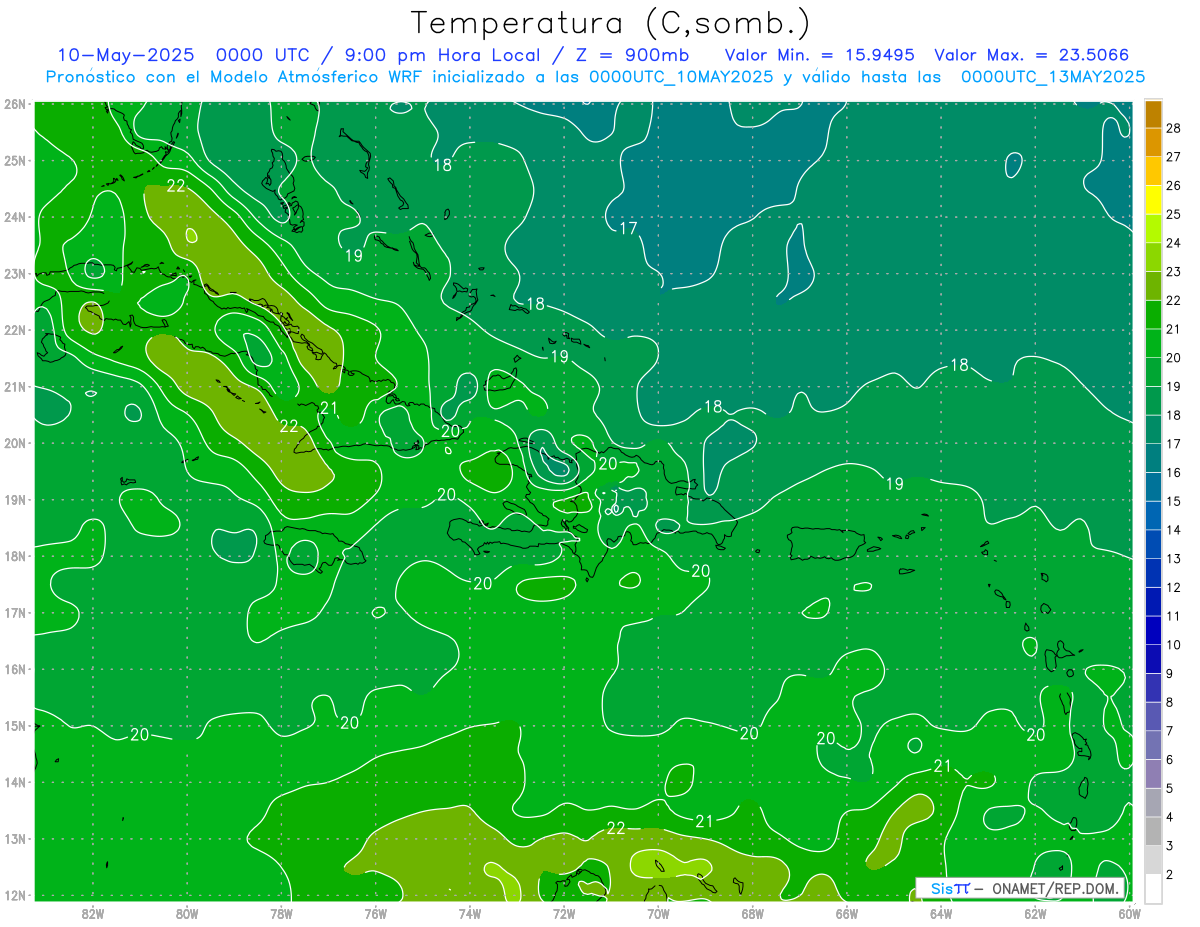Click the brown swatch above the 28 mark
The image size is (1200, 927).
click(1153, 114)
